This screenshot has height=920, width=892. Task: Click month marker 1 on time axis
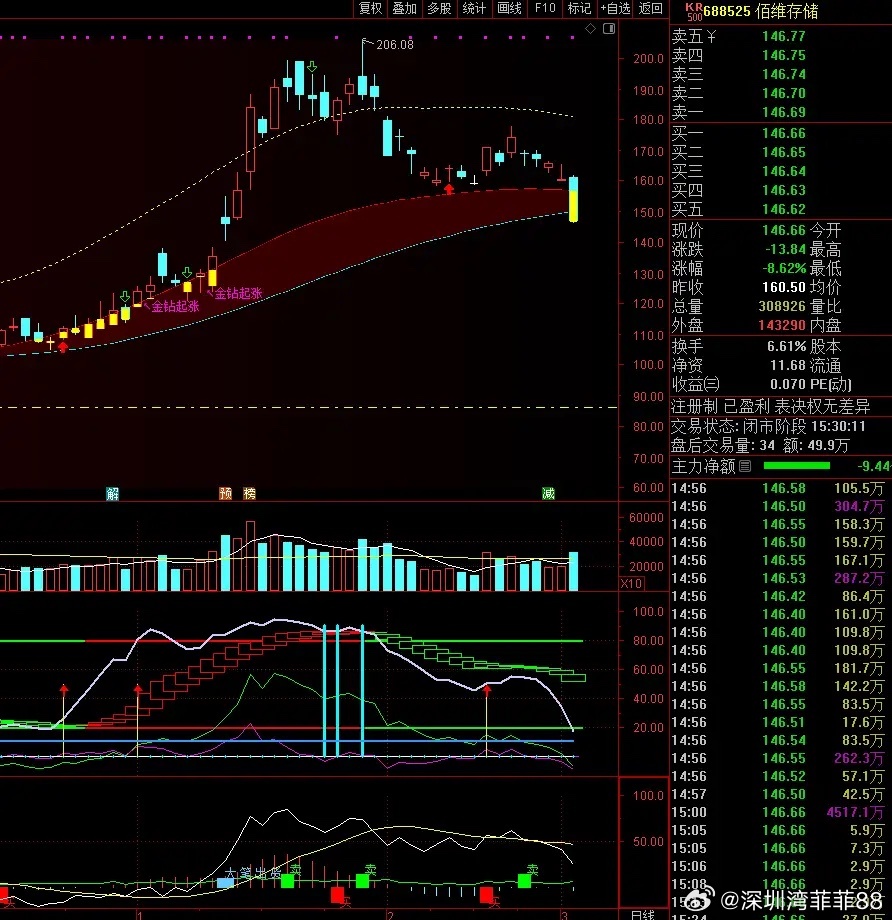pyautogui.click(x=139, y=915)
